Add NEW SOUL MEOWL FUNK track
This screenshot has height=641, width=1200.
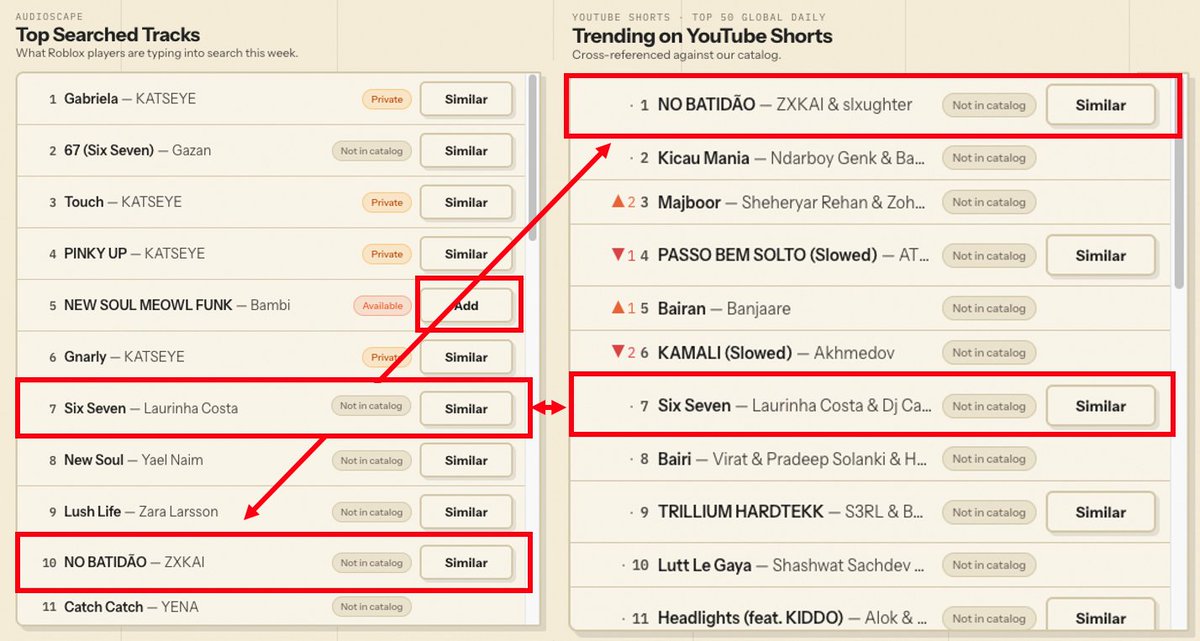pyautogui.click(x=466, y=305)
